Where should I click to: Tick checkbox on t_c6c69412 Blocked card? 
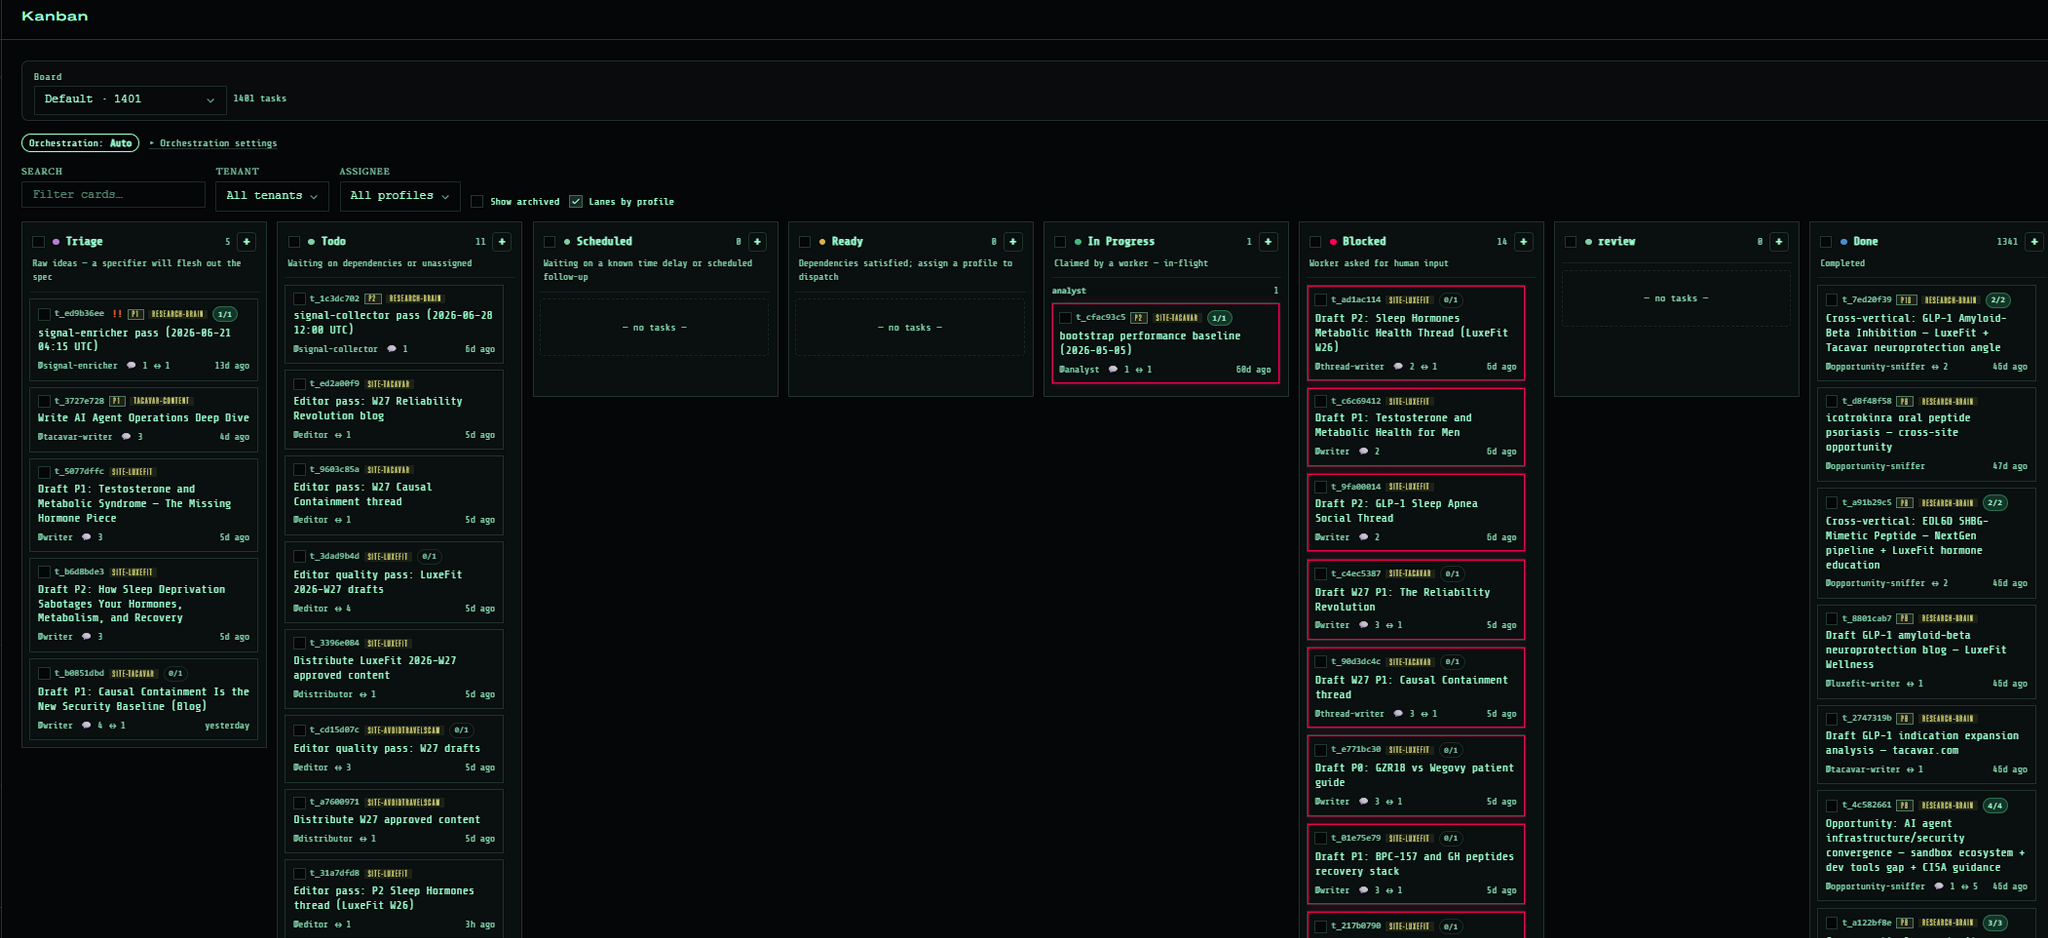1320,401
